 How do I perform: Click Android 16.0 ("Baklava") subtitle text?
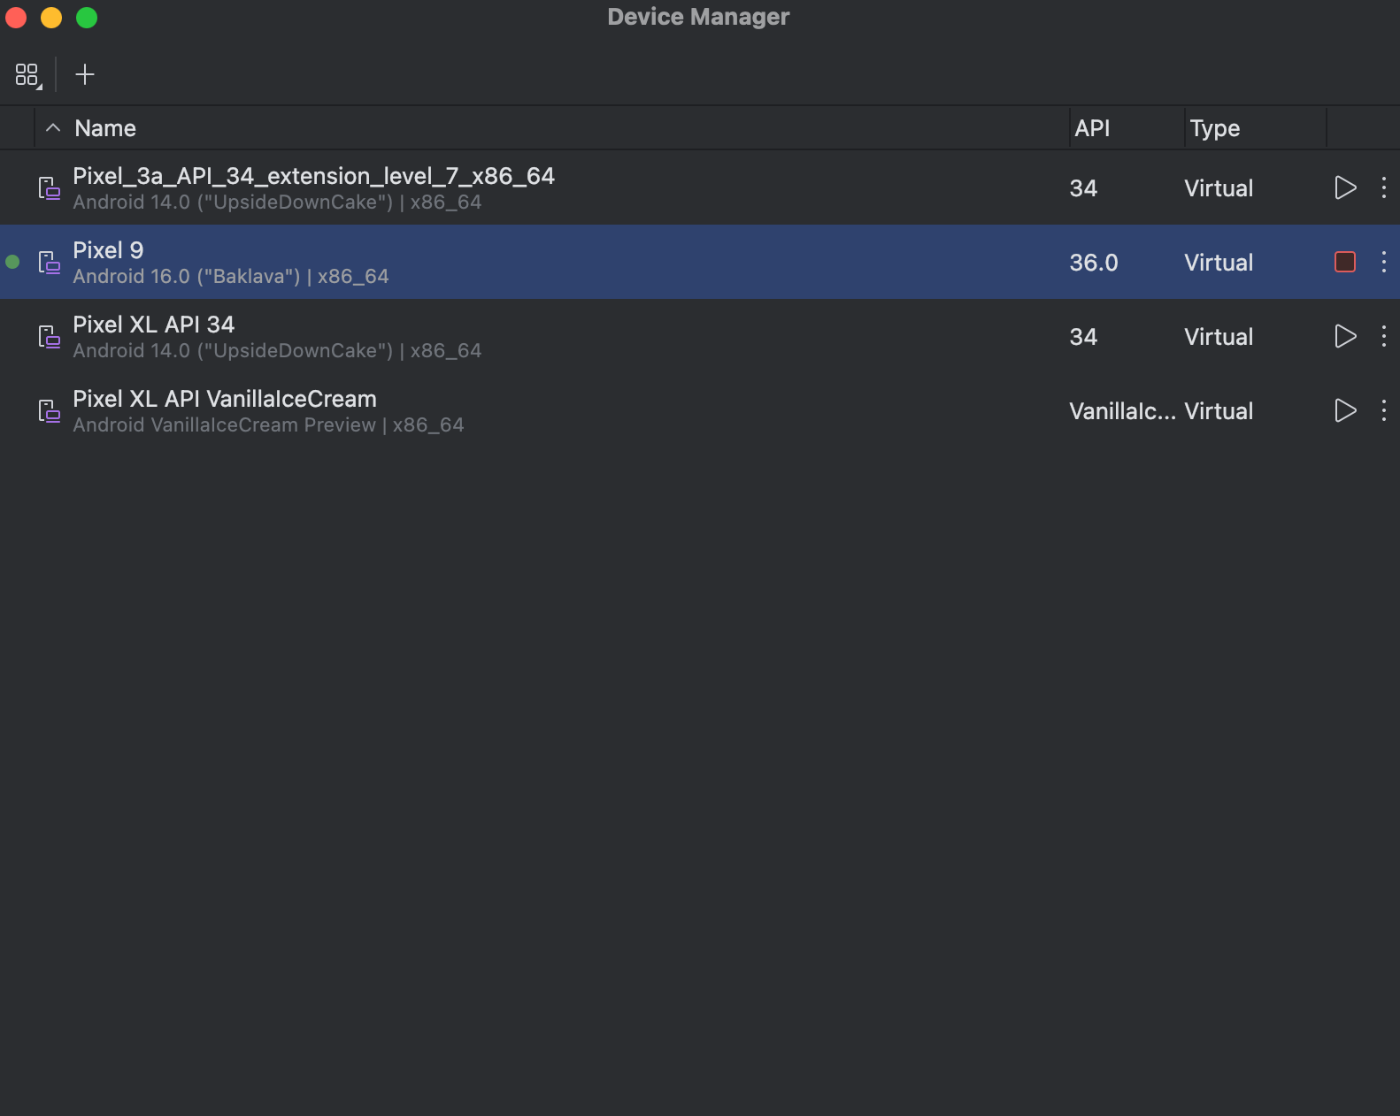(231, 276)
